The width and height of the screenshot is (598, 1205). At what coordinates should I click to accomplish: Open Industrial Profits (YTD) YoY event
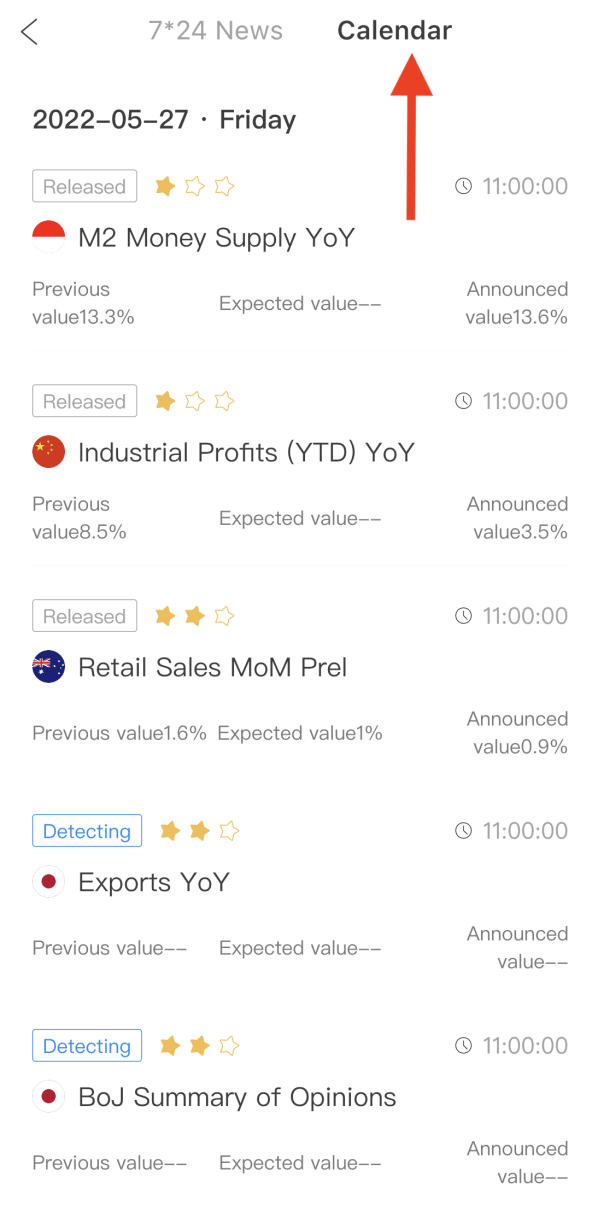246,453
